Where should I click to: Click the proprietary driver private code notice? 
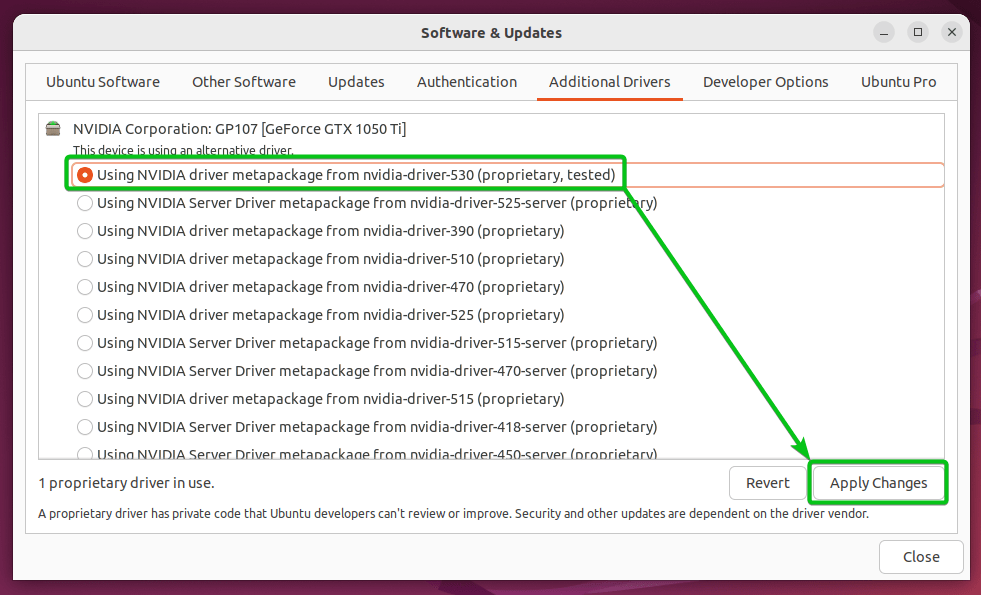click(454, 514)
